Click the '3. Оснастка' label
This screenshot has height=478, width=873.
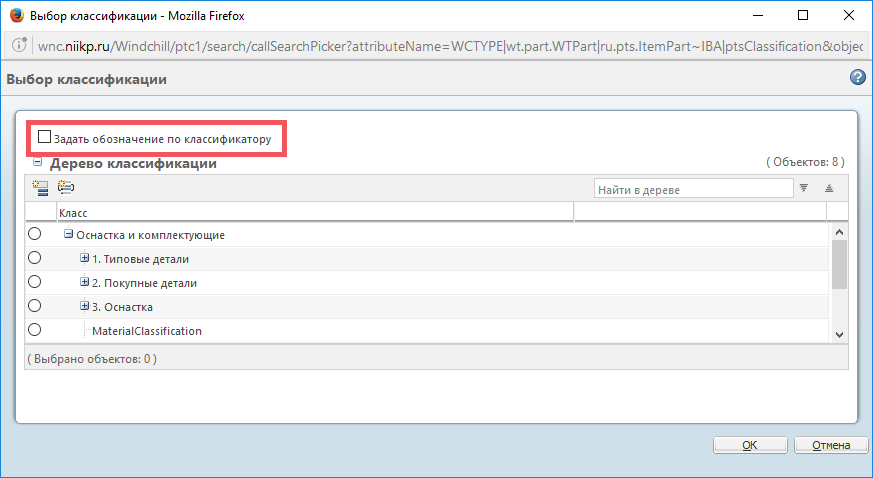coord(122,307)
